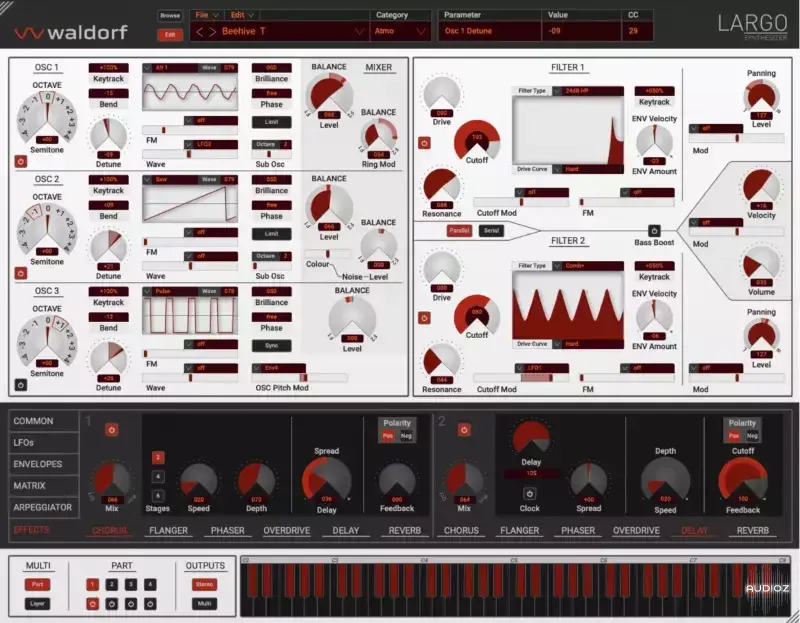Toggle the delay Clock sync button
Screen dimensions: 800x623
pos(530,493)
